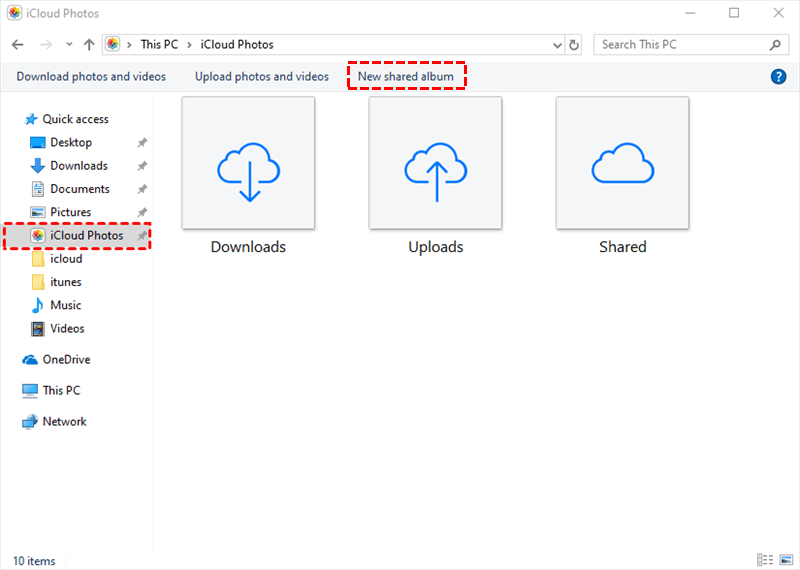
Task: Select This PC in the address breadcrumb
Action: click(160, 44)
